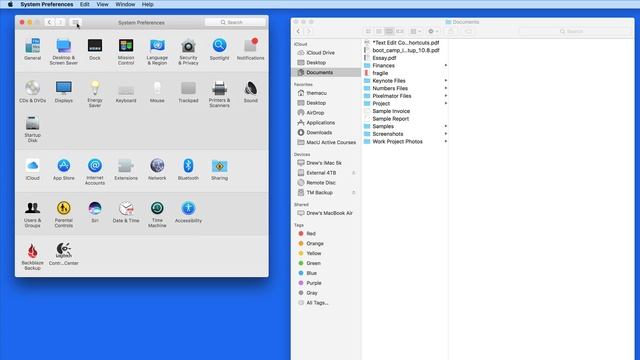Open Language & Region pane
Image resolution: width=640 pixels, height=360 pixels.
[x=157, y=51]
